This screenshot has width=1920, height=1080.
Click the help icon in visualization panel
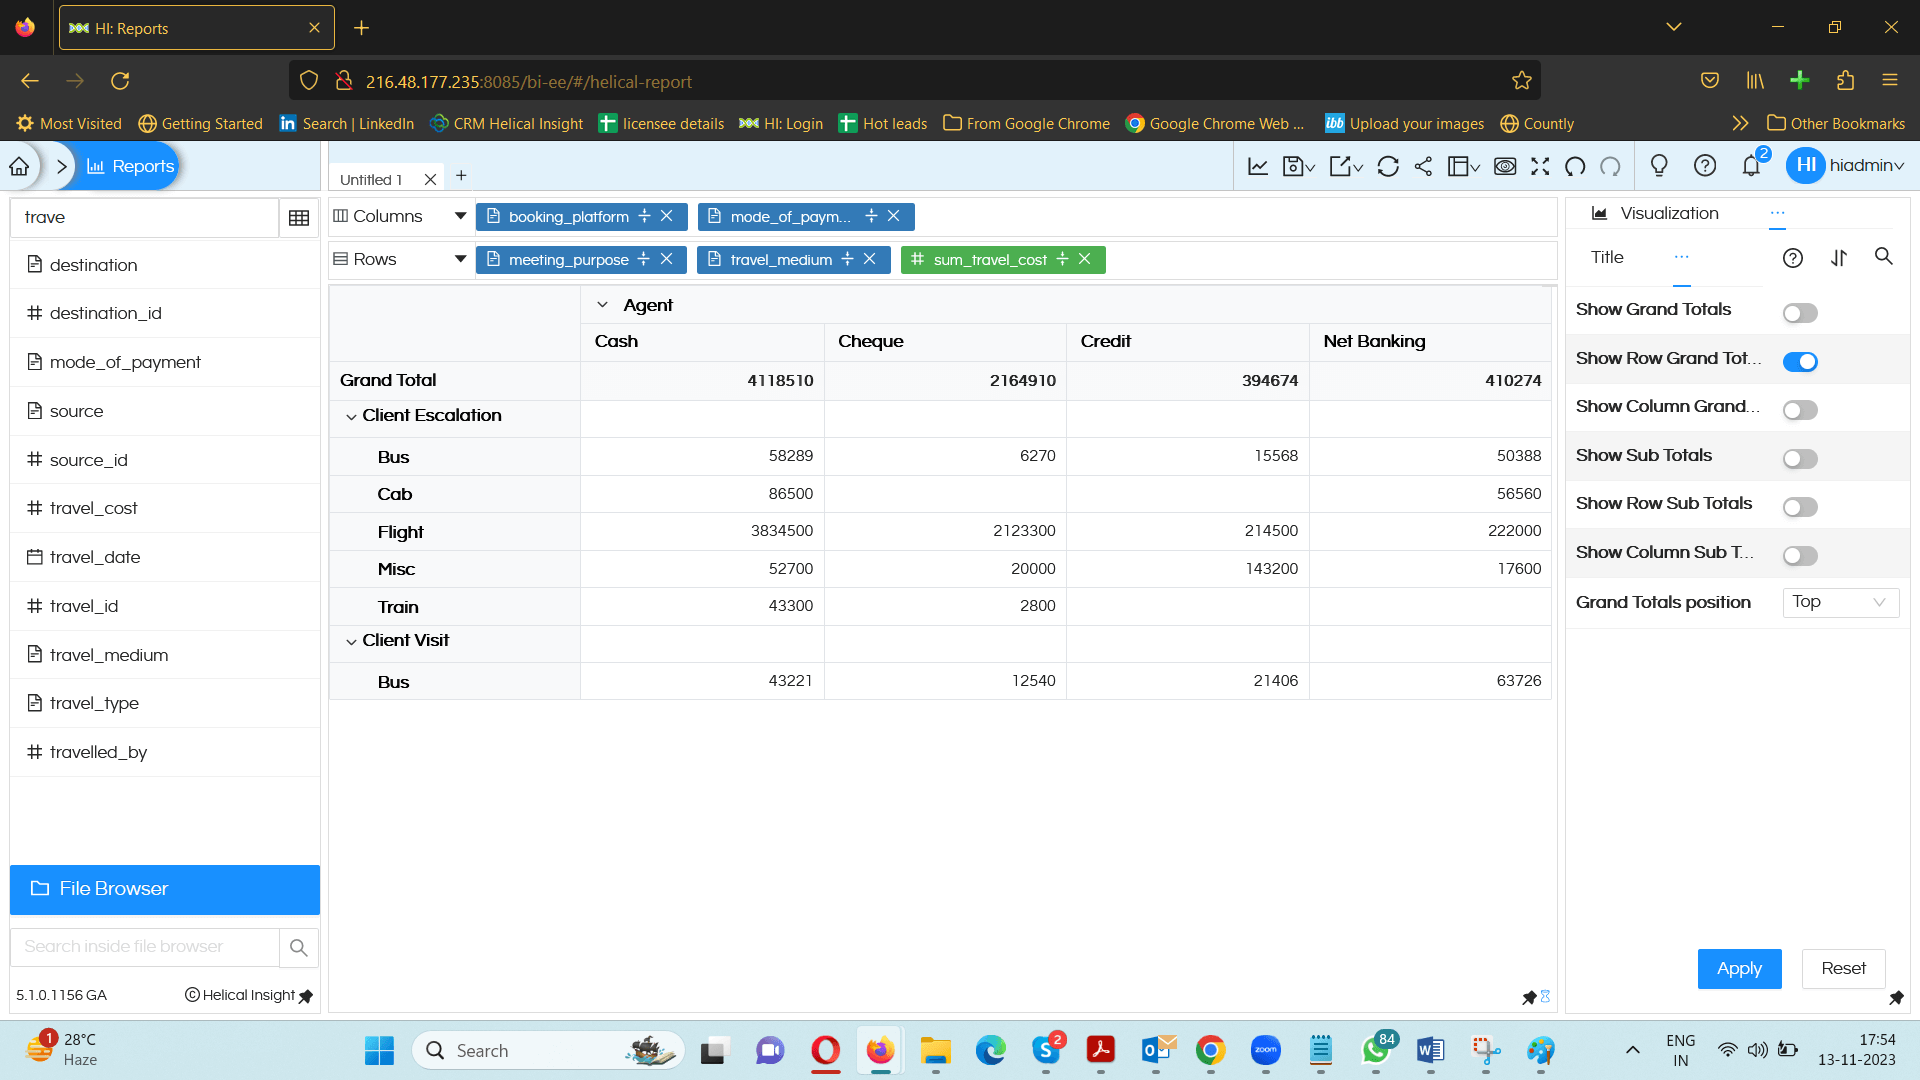[x=1793, y=258]
